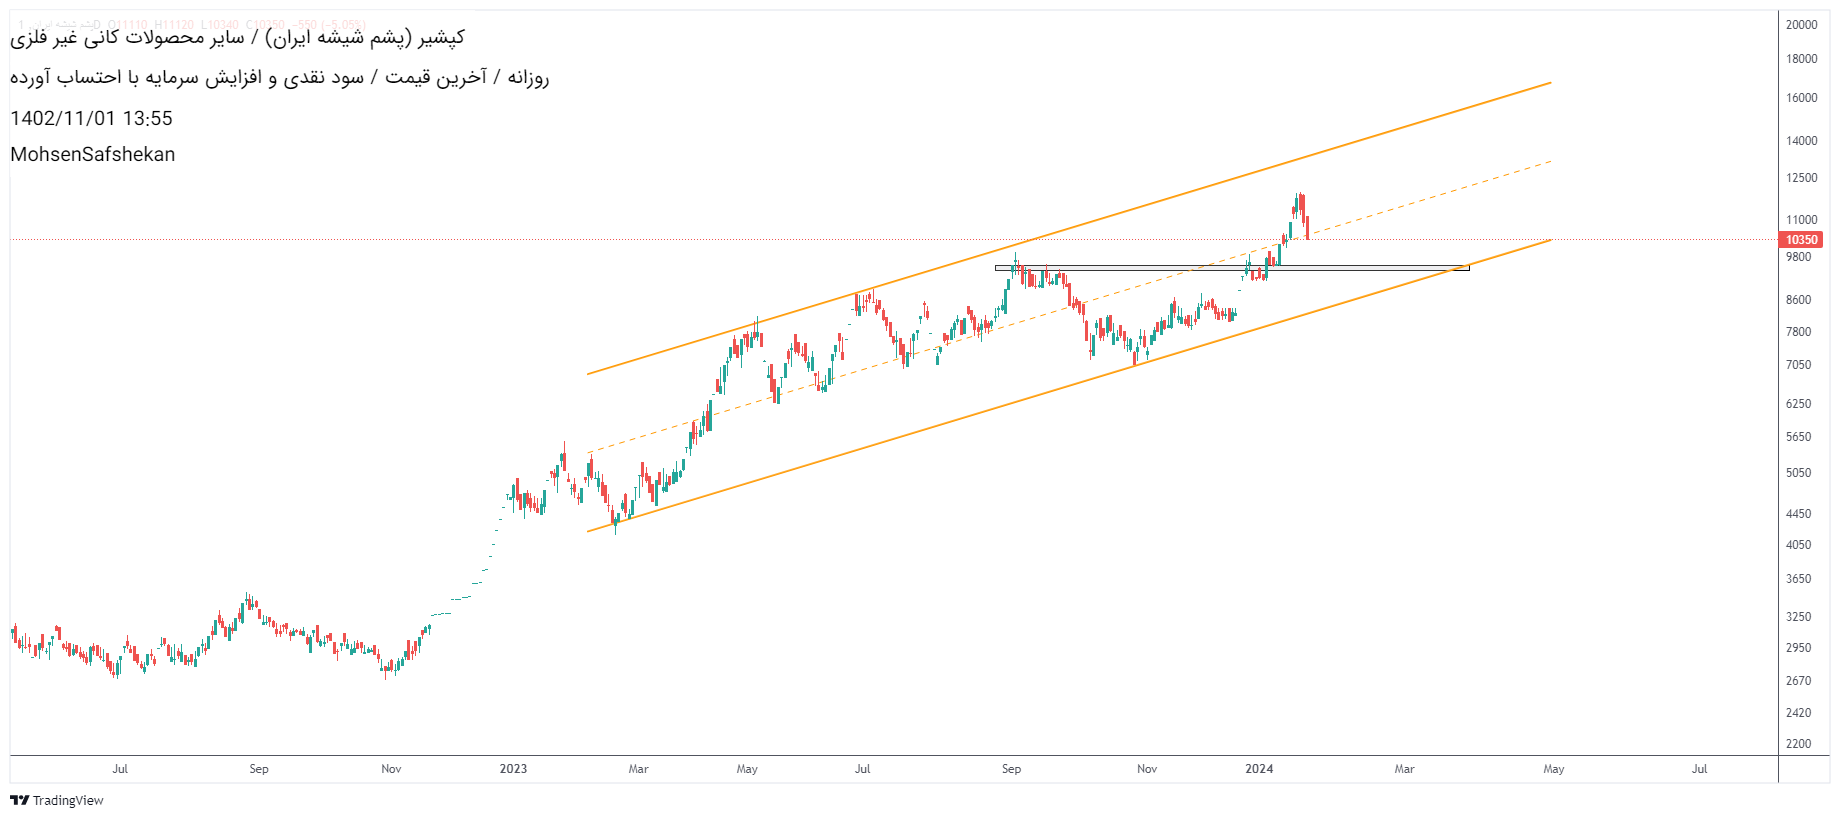Click the Persian subtitle on second line
The width and height of the screenshot is (1840, 818).
pyautogui.click(x=280, y=77)
